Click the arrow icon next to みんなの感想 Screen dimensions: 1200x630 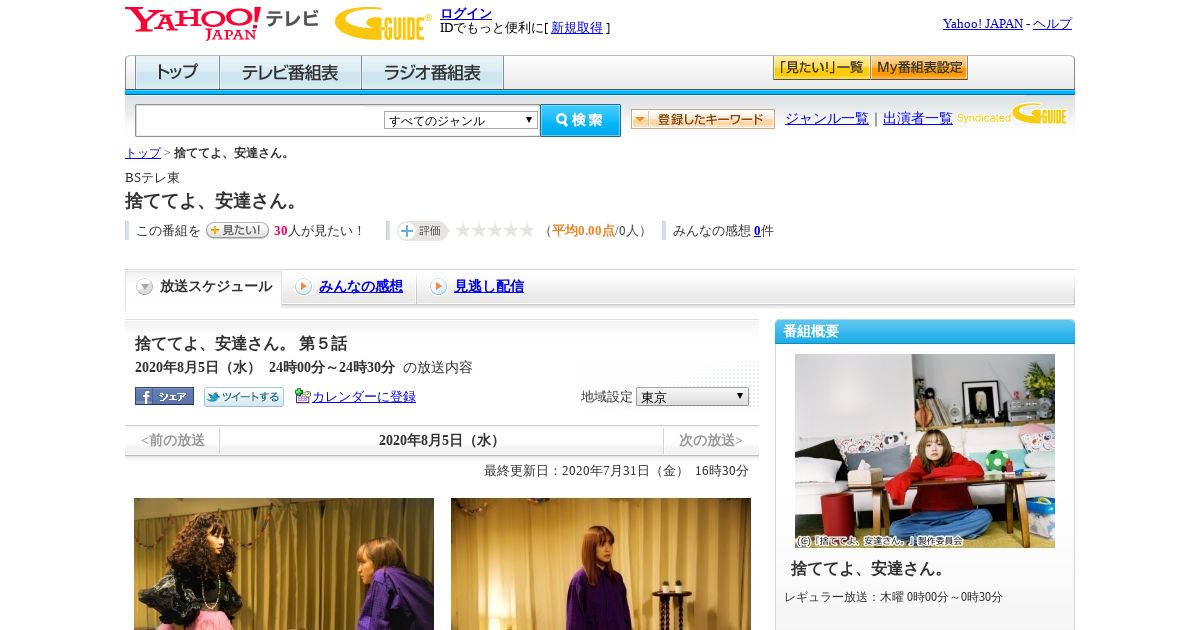(303, 287)
